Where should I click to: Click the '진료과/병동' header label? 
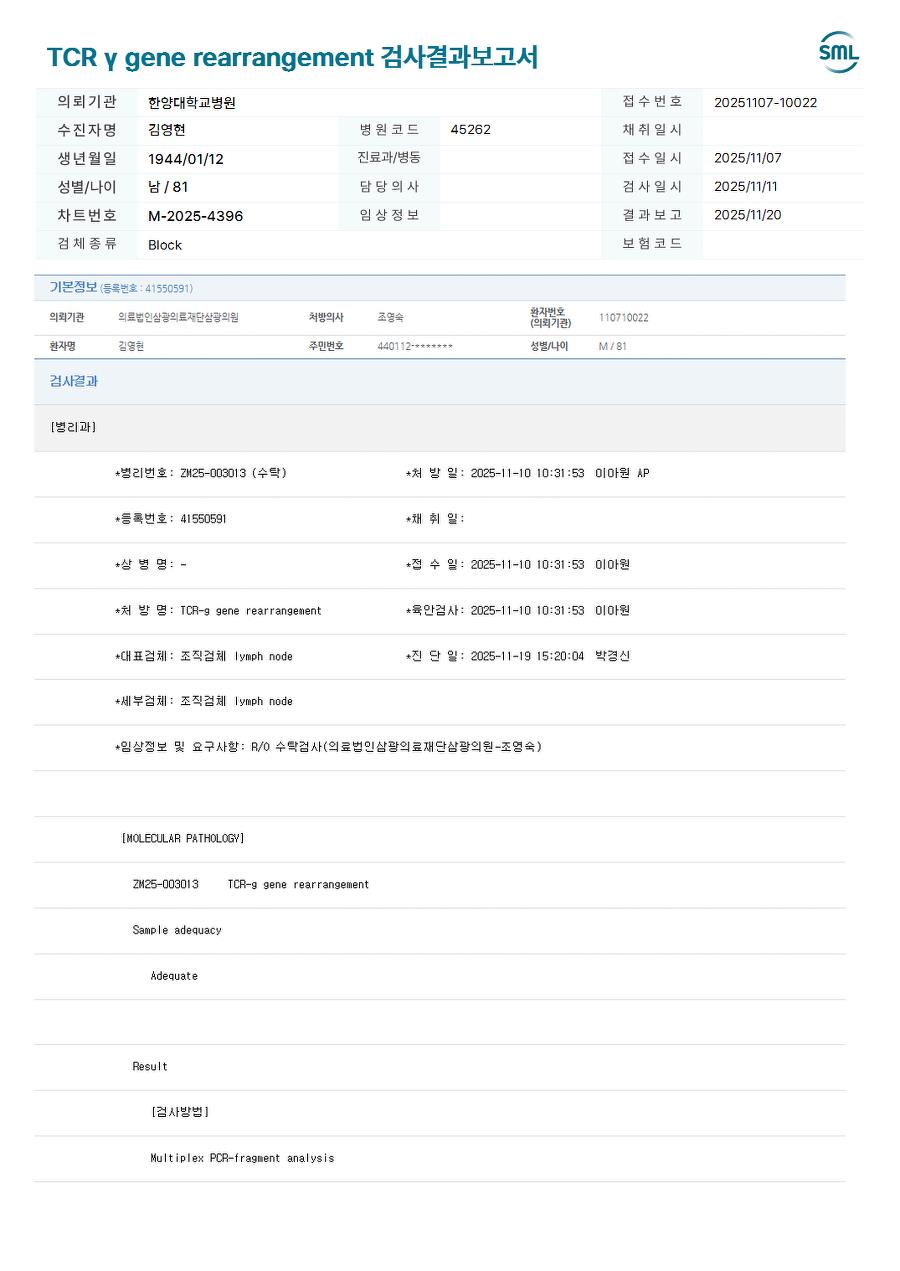(389, 158)
